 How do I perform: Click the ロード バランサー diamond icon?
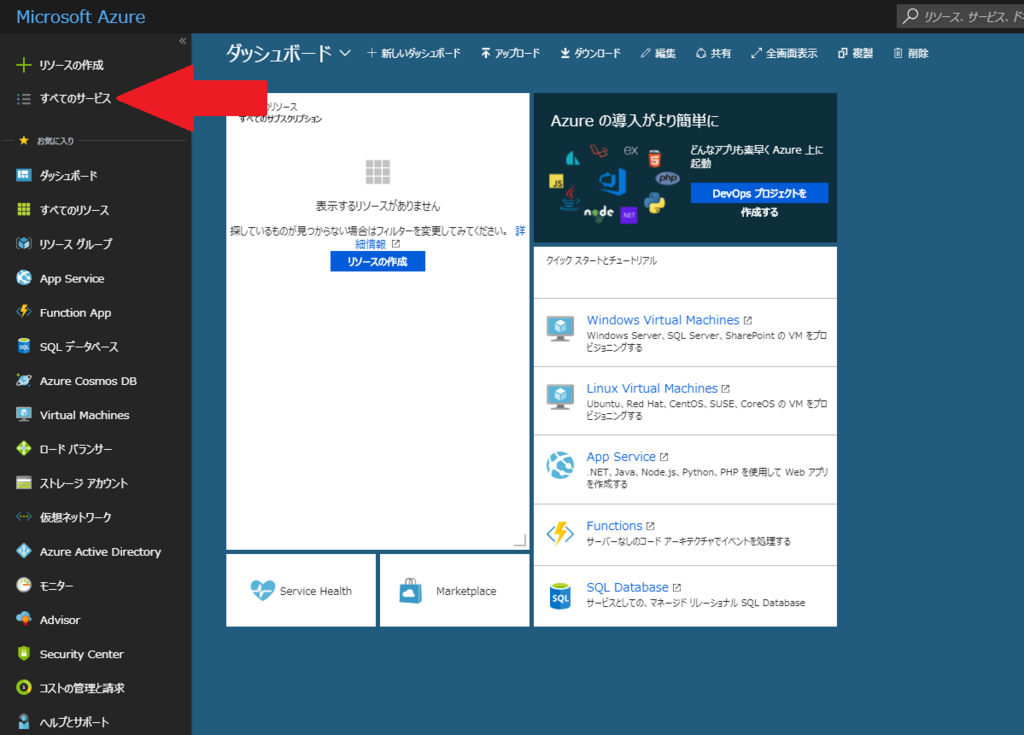point(24,448)
